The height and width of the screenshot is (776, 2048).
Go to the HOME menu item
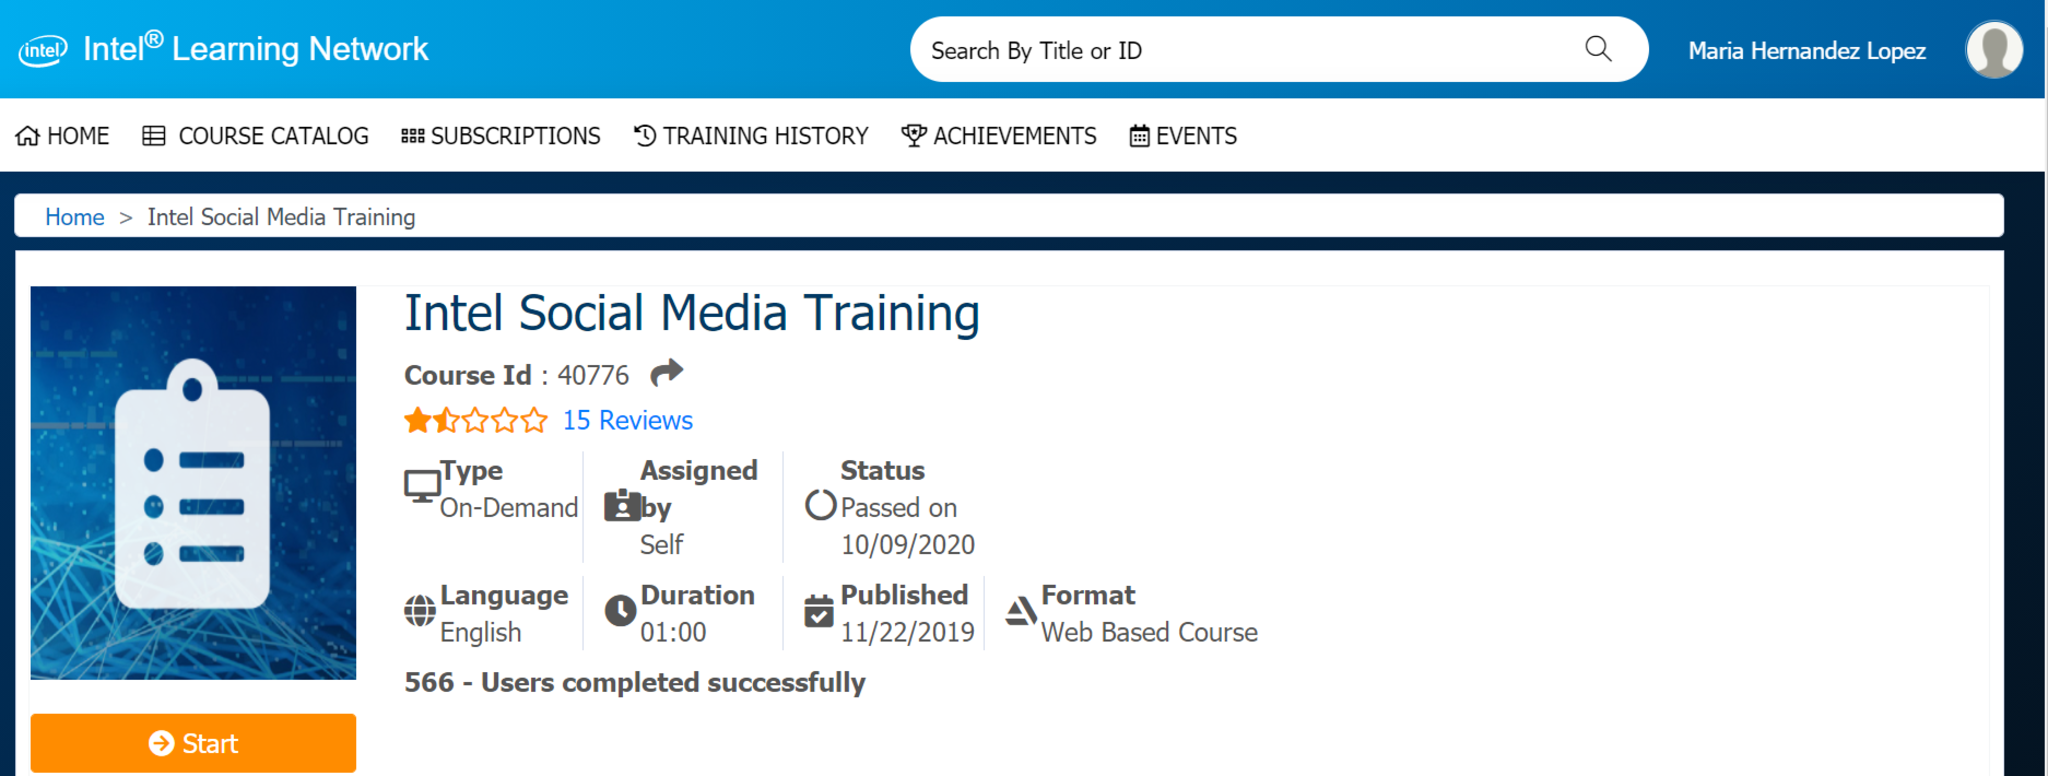pos(63,136)
